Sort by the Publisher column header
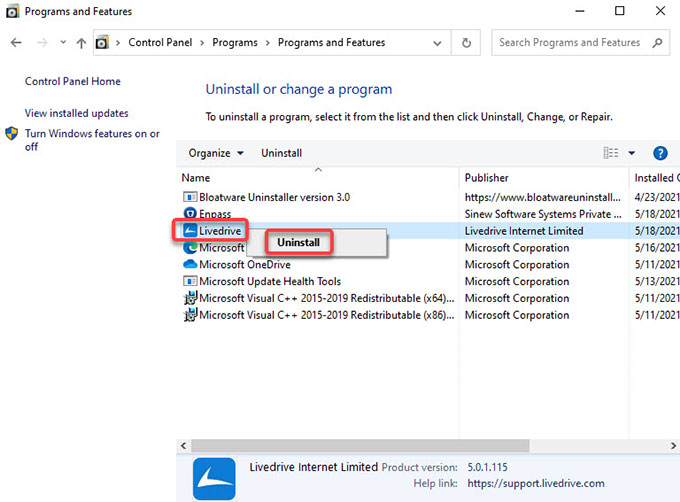680x502 pixels. tap(486, 178)
